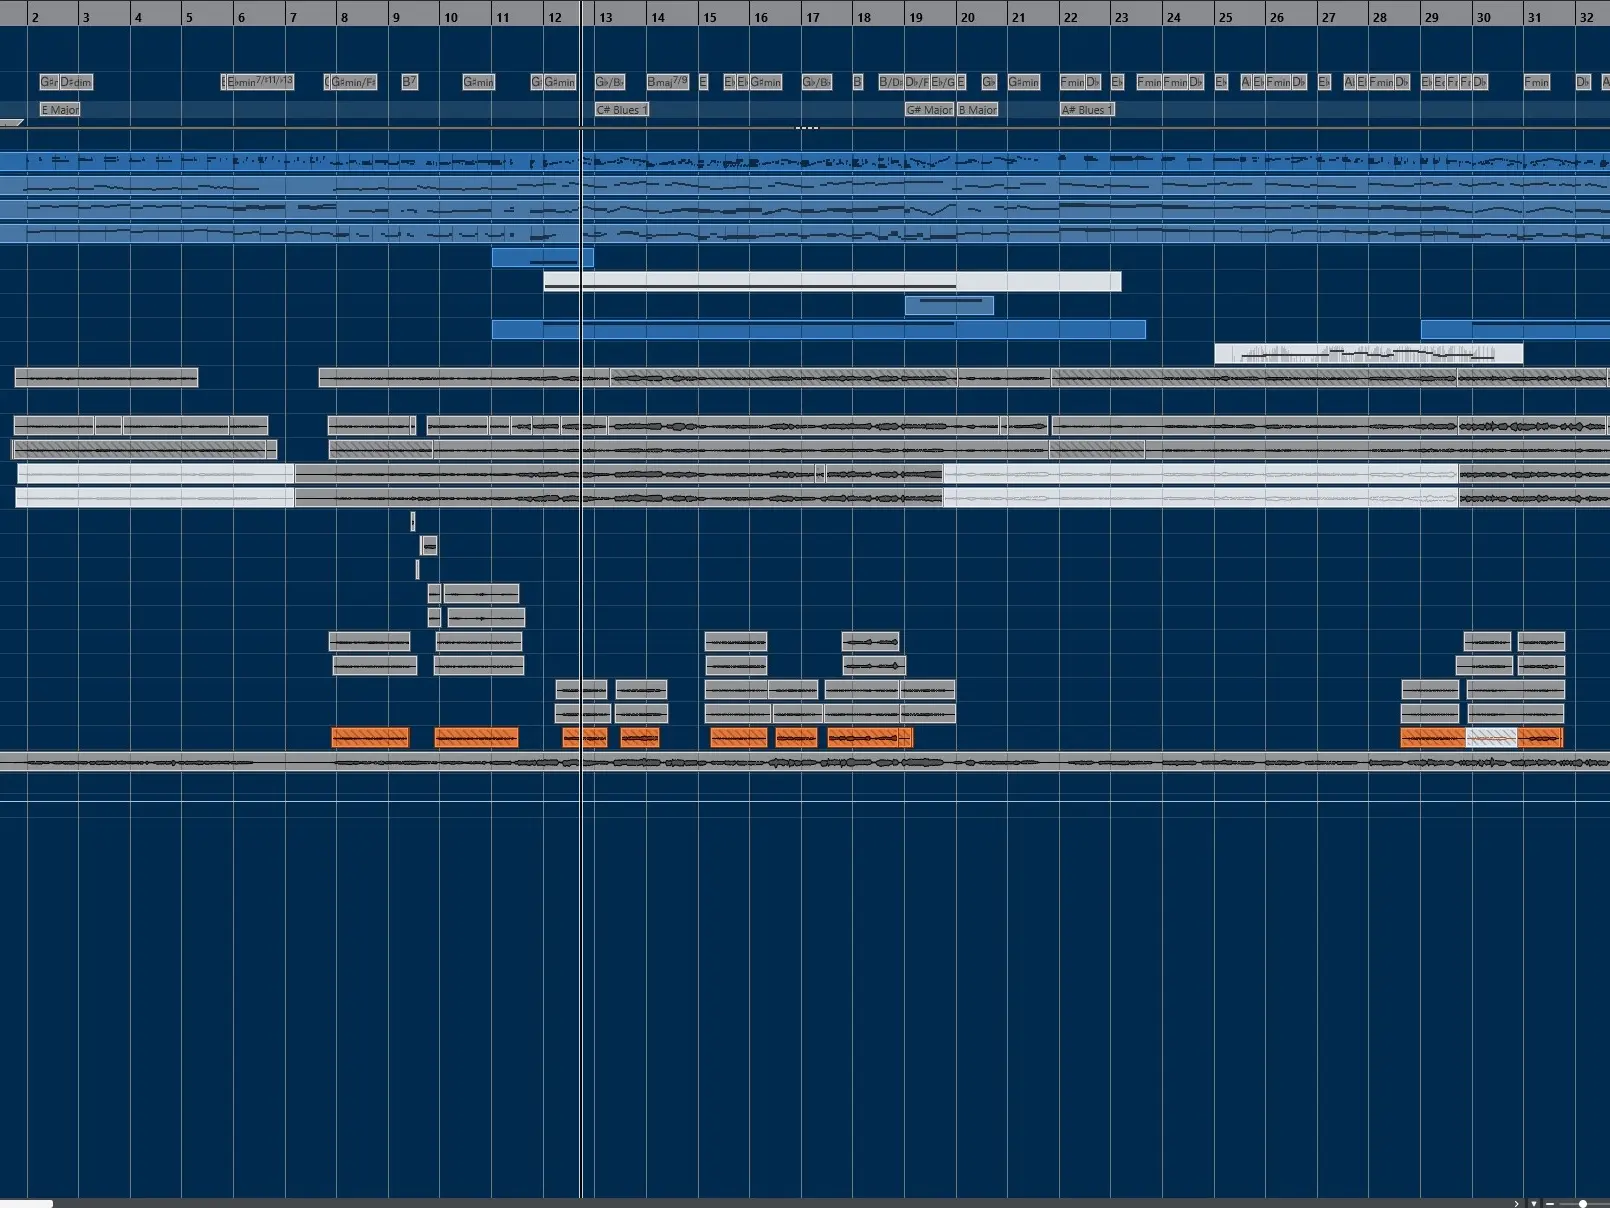Screen dimensions: 1610x1208
Task: Click bar 28 on the timeline ruler
Action: tap(1380, 17)
